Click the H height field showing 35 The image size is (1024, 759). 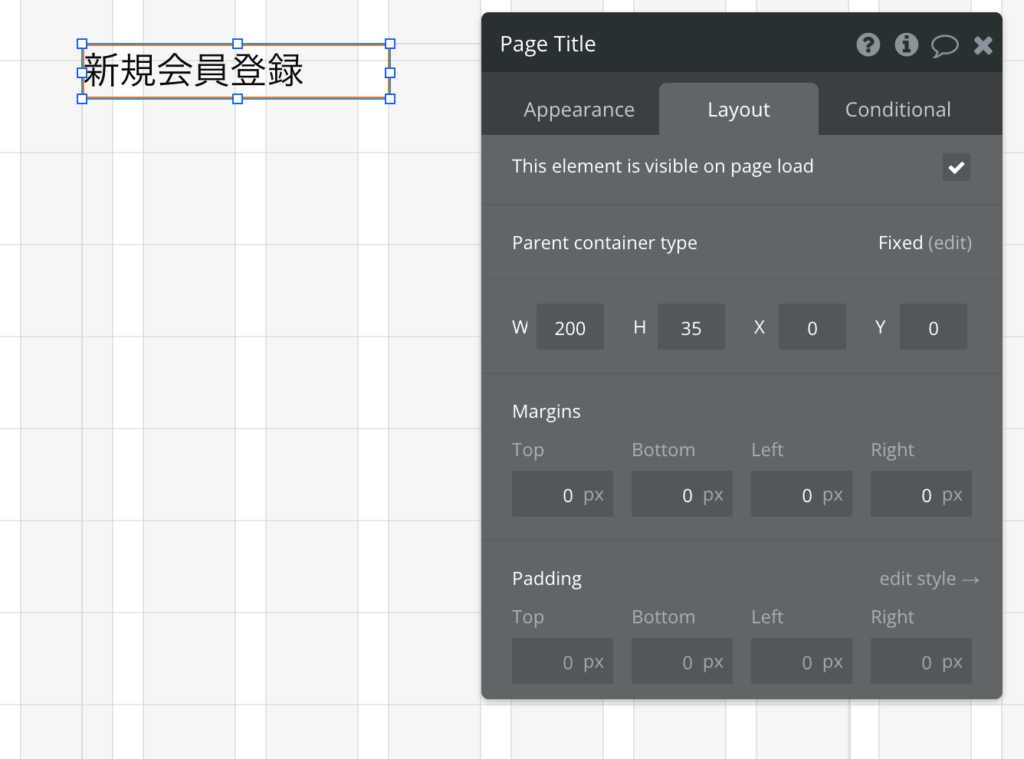tap(691, 327)
